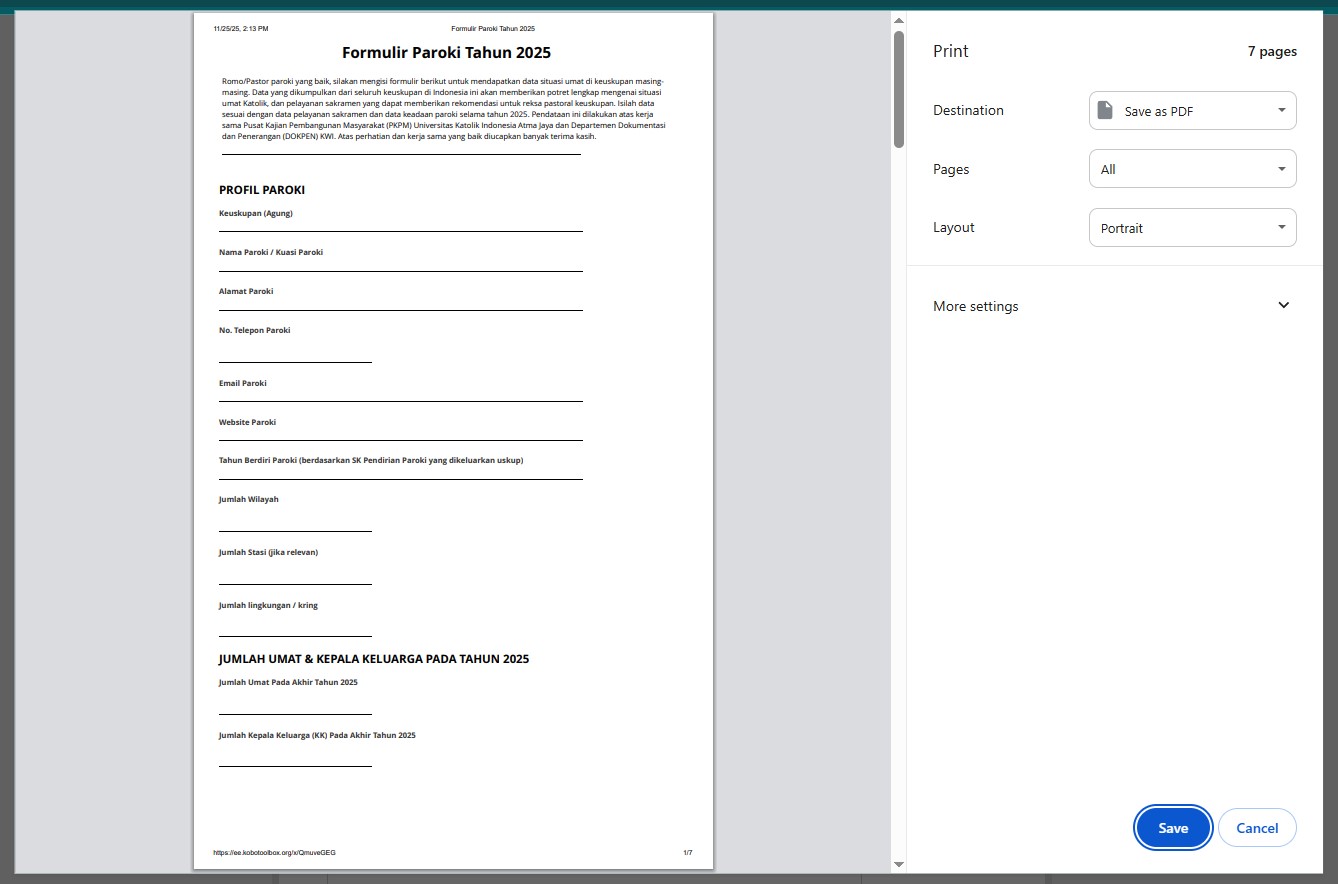
Task: Click the "1/7" page number in preview
Action: click(x=687, y=853)
